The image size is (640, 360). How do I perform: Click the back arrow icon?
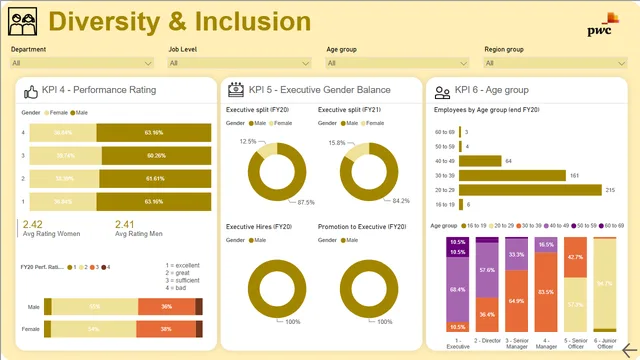[x=629, y=350]
